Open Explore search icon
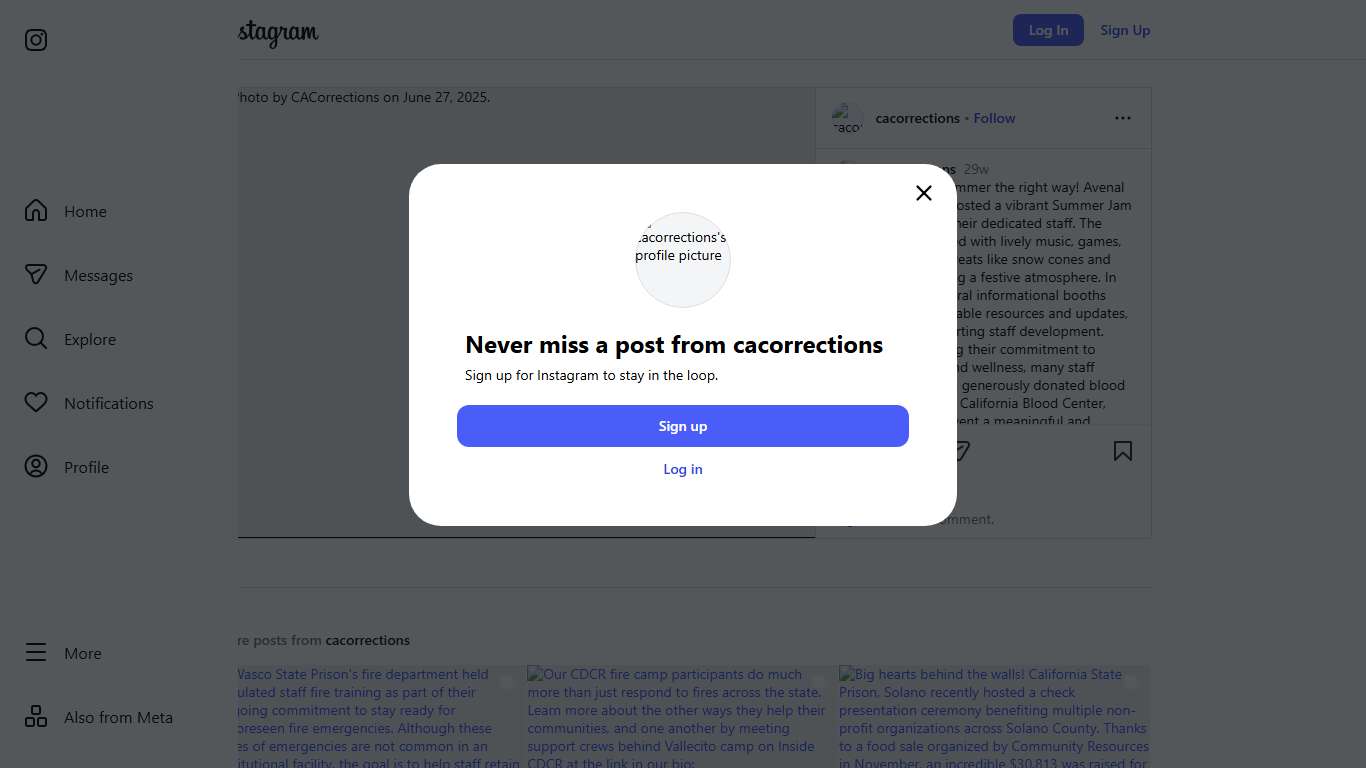The height and width of the screenshot is (768, 1366). coord(36,339)
